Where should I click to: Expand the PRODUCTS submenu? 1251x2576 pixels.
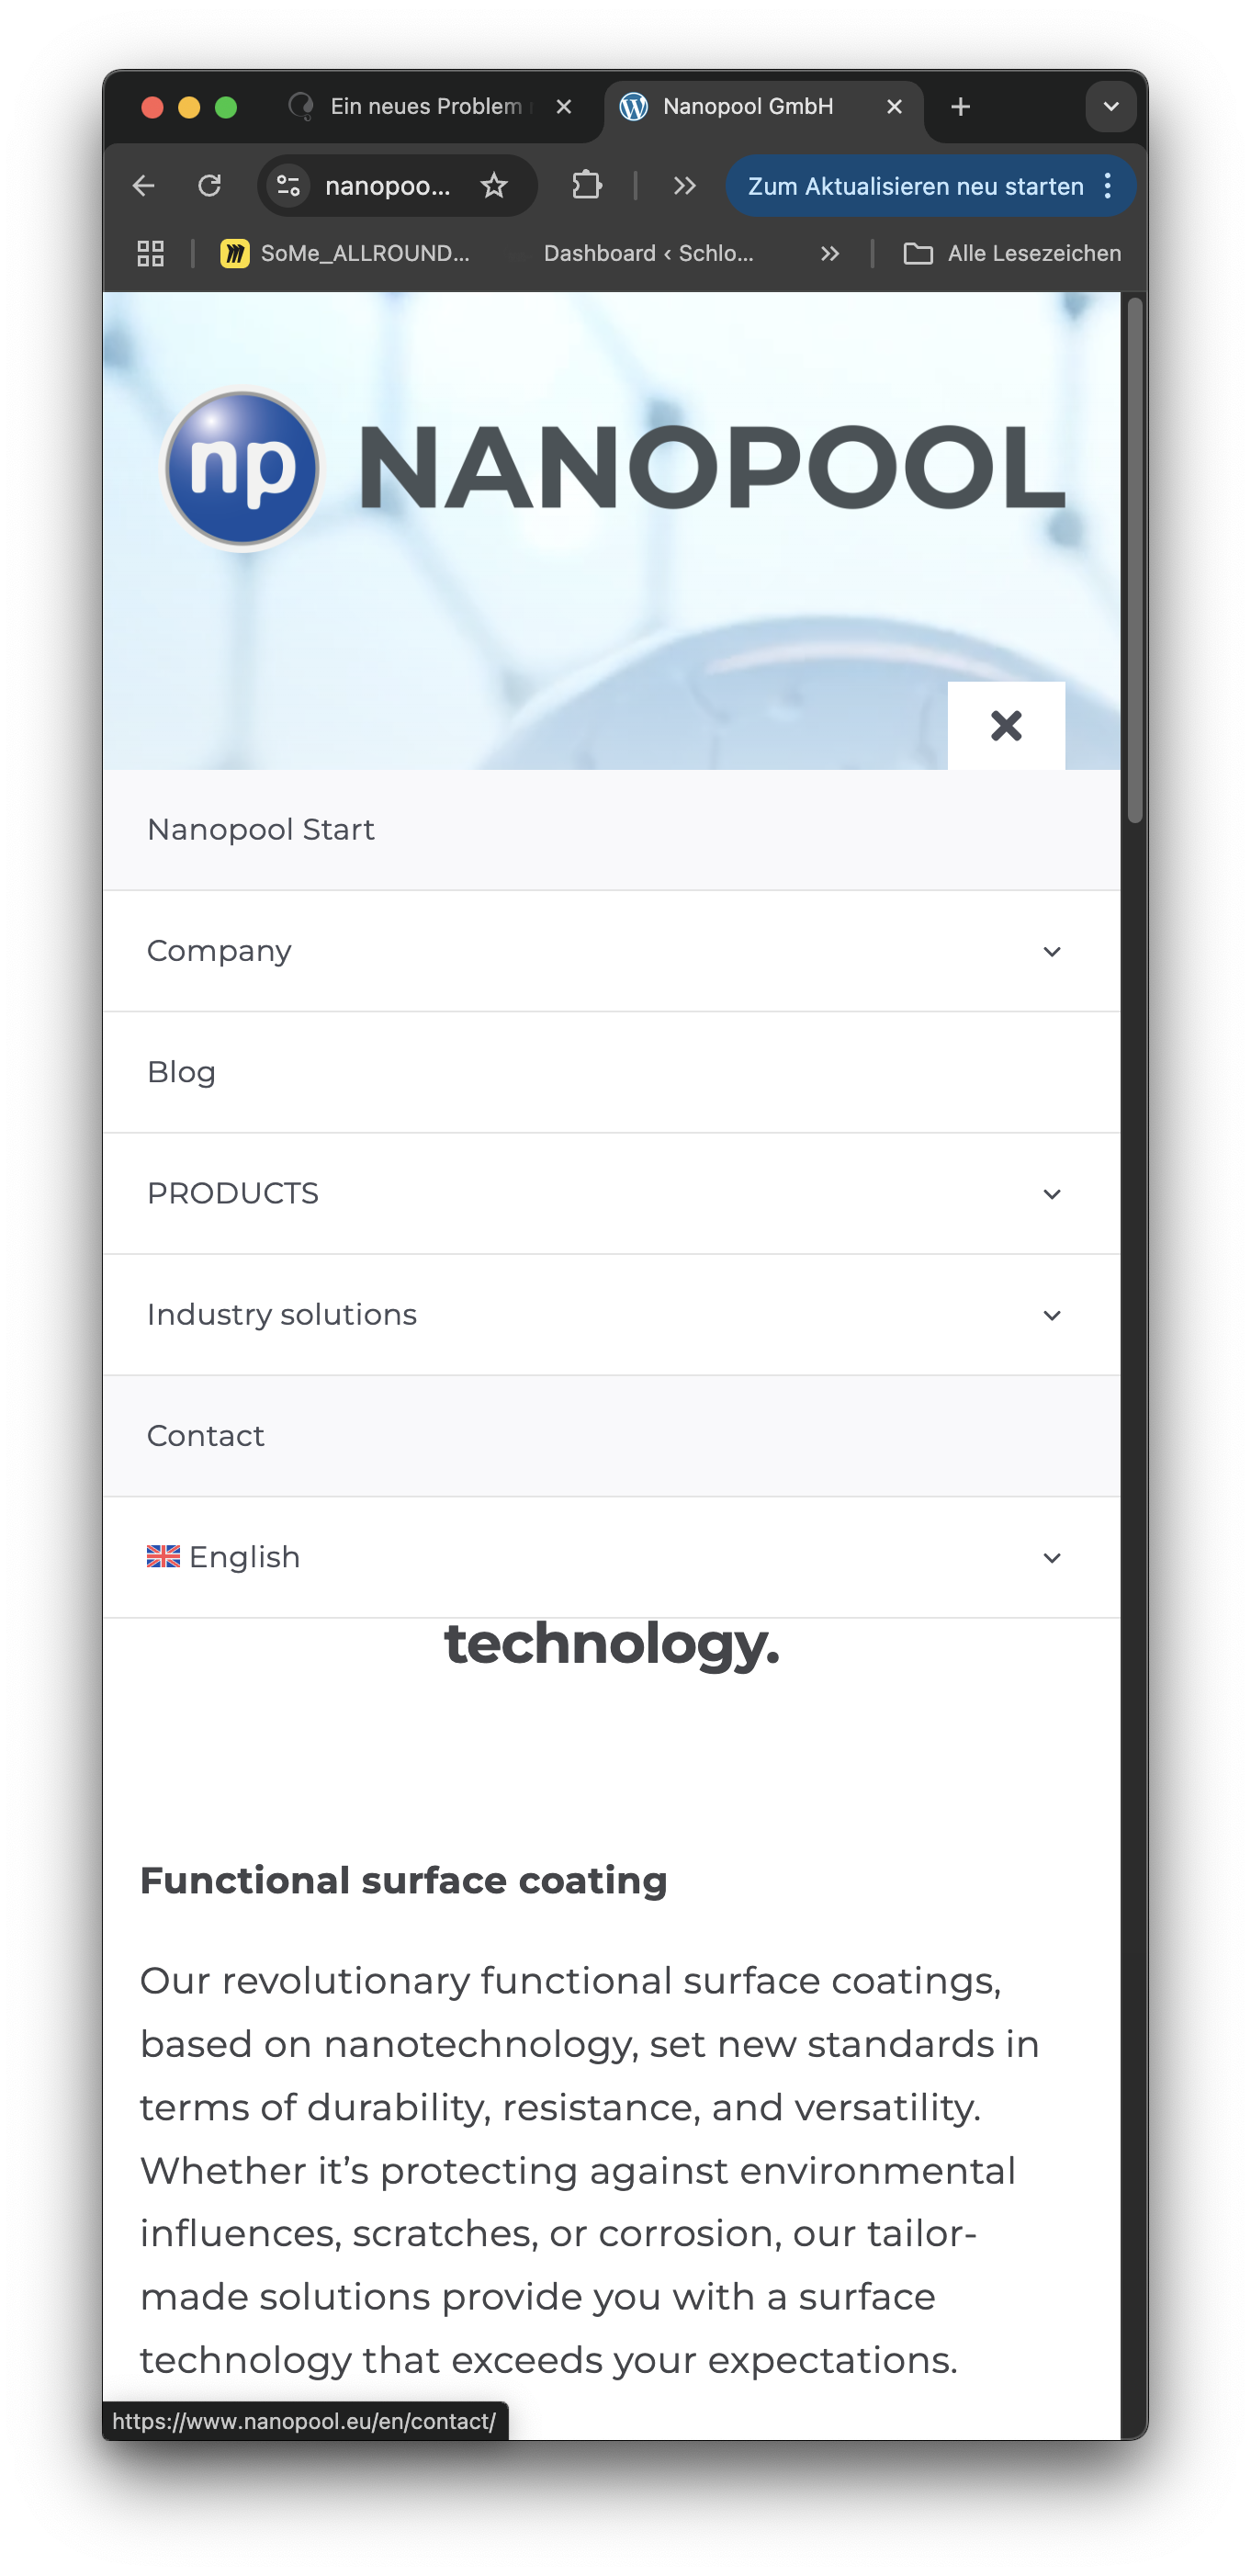click(x=1051, y=1194)
